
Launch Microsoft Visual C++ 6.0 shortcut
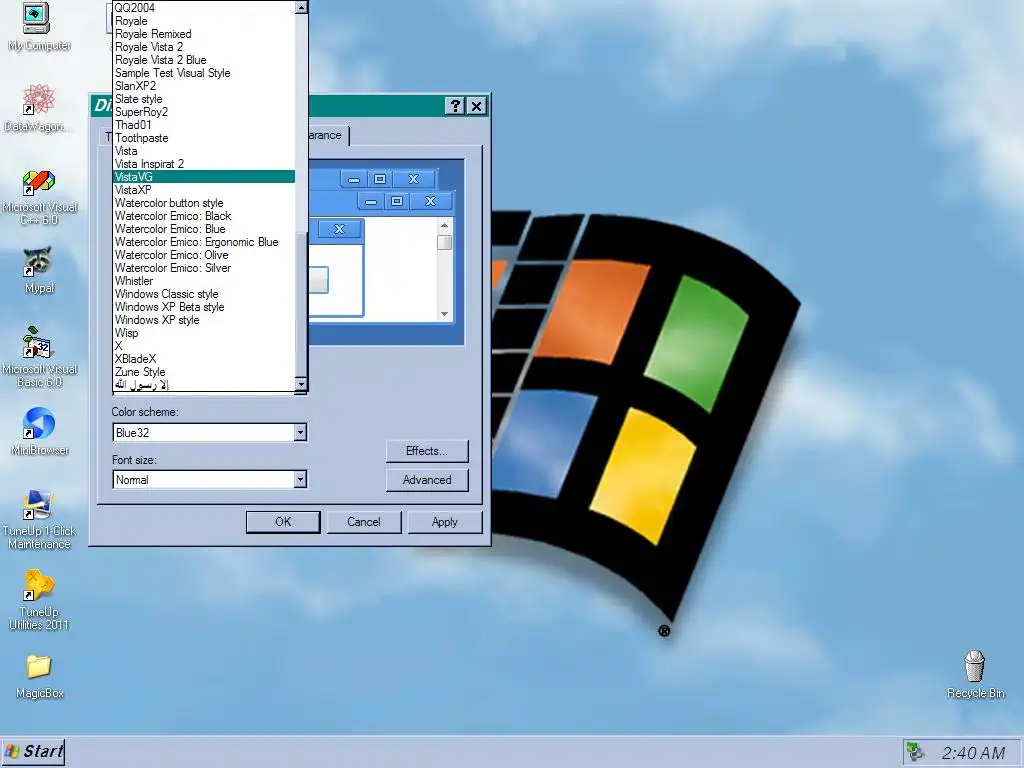[x=39, y=198]
